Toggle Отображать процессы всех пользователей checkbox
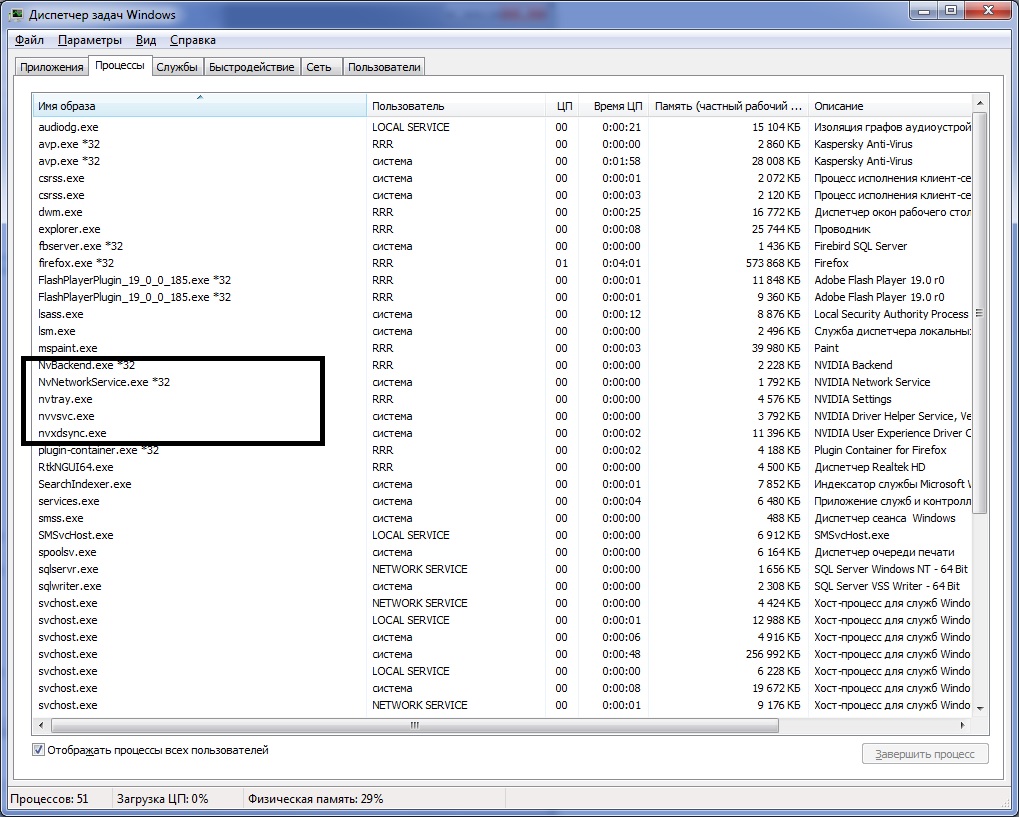 (38, 750)
